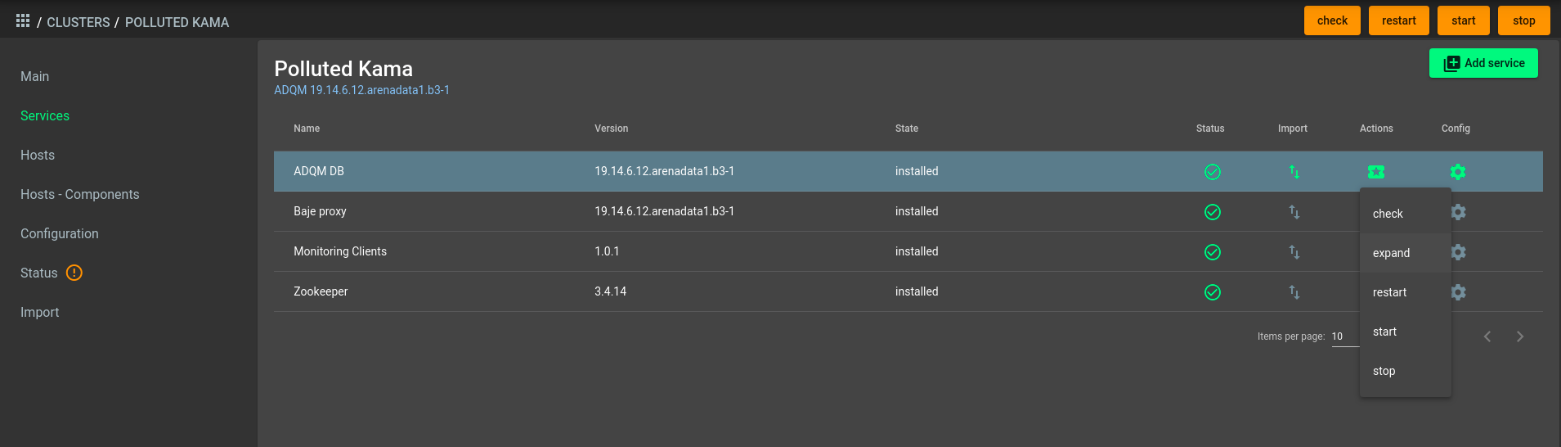Navigate to CLUSTERS breadcrumb link
Screen dimensions: 1561x447
[x=78, y=21]
